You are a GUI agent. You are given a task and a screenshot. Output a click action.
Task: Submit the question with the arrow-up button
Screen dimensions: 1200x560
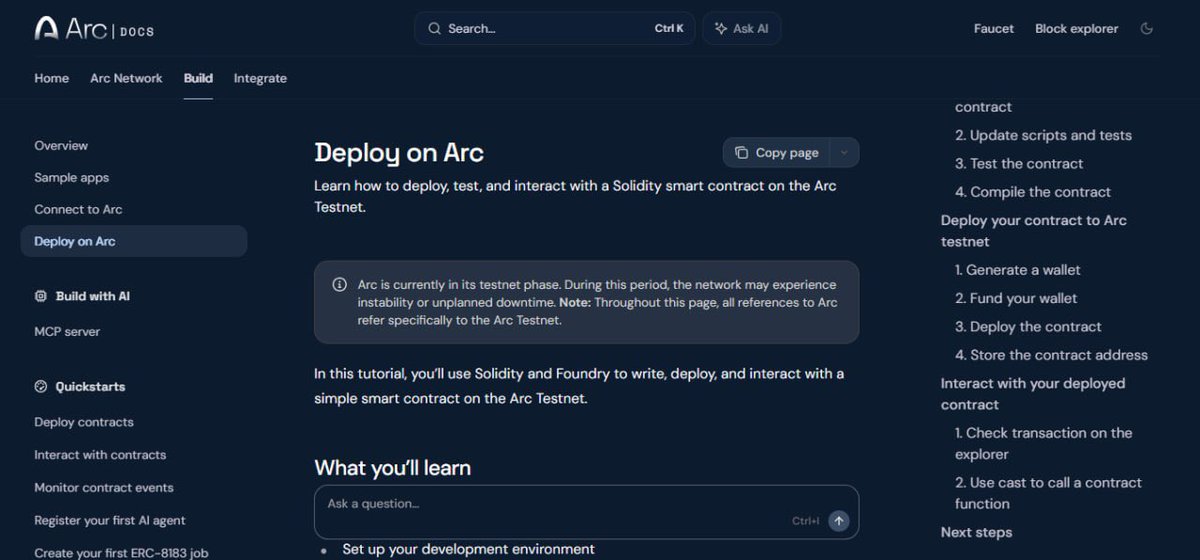(839, 521)
